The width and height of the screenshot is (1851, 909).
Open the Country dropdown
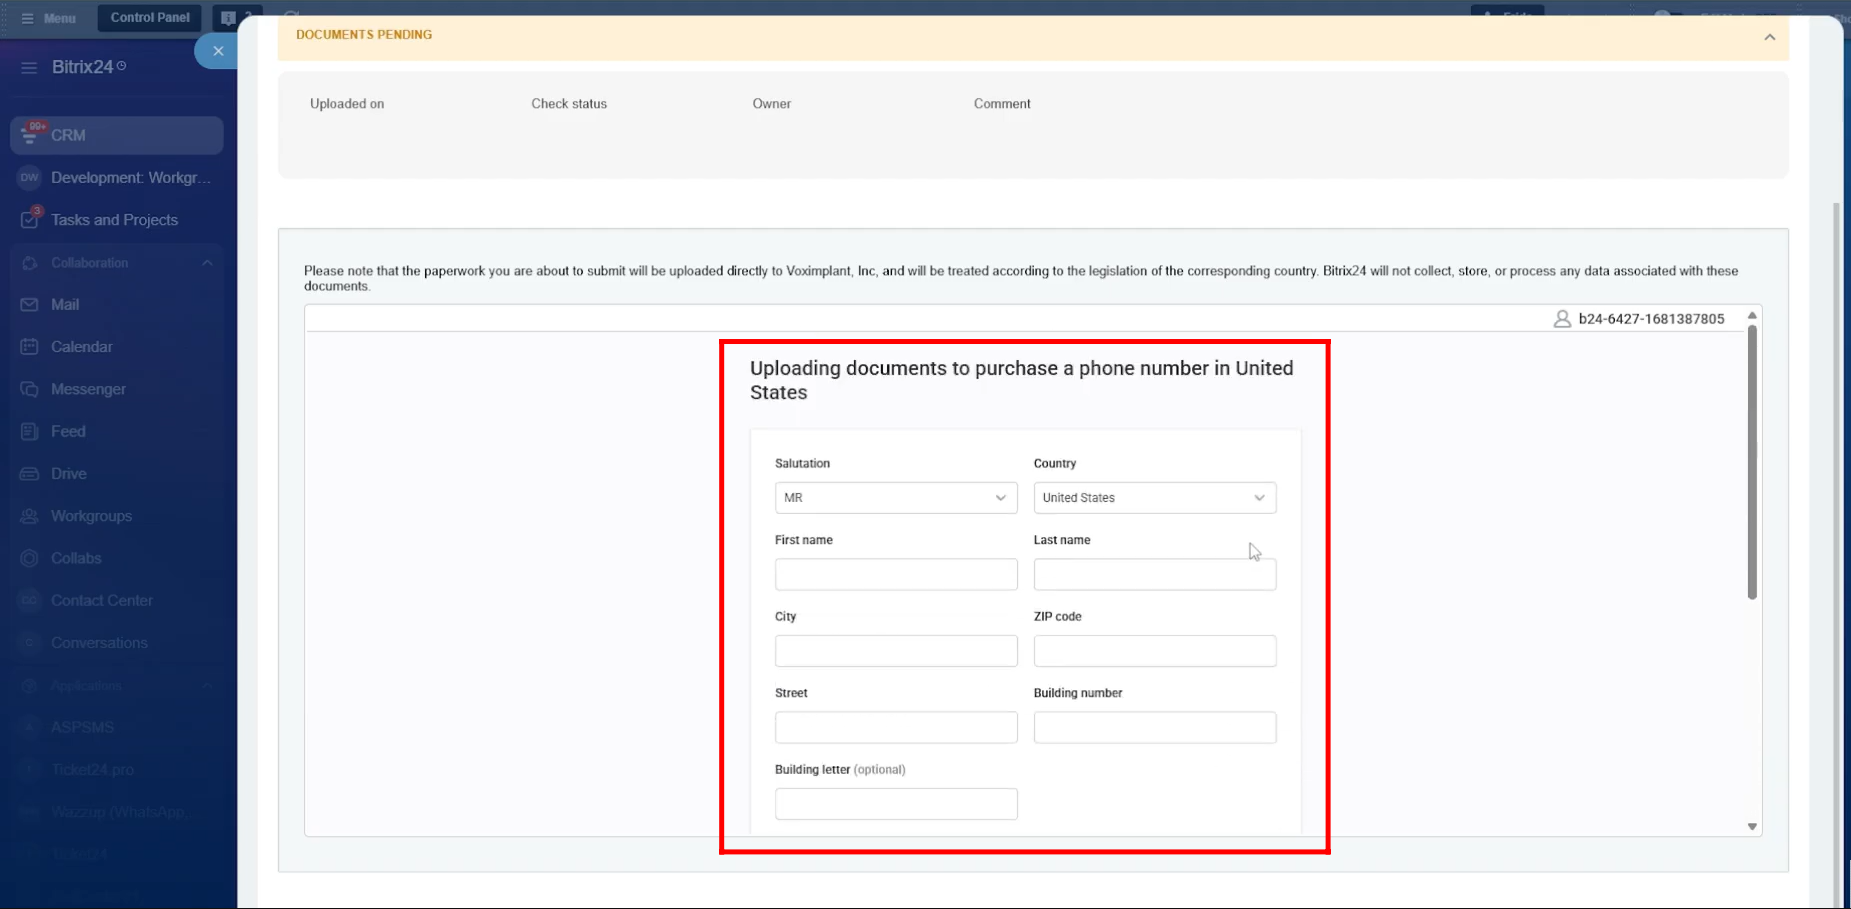1154,498
